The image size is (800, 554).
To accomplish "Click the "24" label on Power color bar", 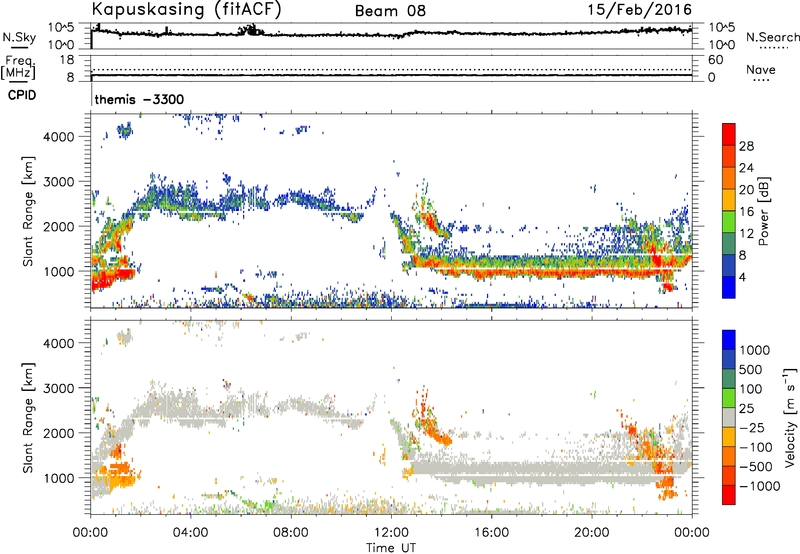I will pyautogui.click(x=746, y=168).
